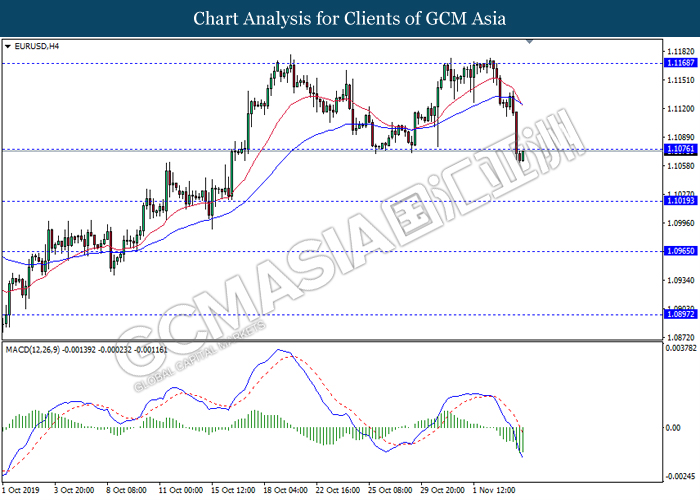
Task: Click the 3 Oct 20:00 time label
Action: point(74,490)
